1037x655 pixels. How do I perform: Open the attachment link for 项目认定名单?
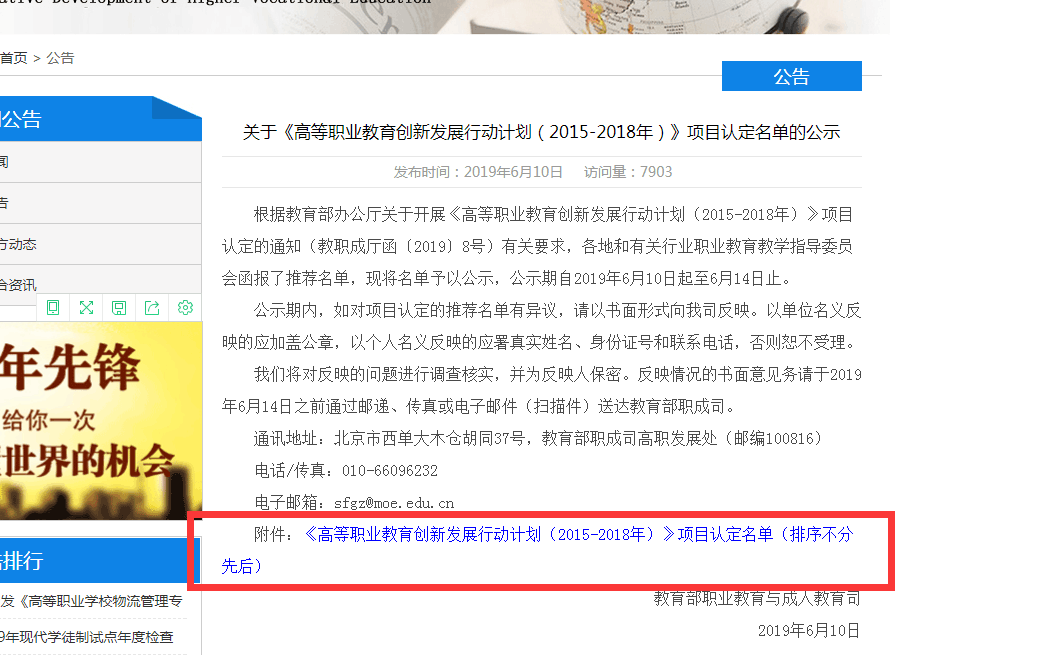(x=578, y=535)
